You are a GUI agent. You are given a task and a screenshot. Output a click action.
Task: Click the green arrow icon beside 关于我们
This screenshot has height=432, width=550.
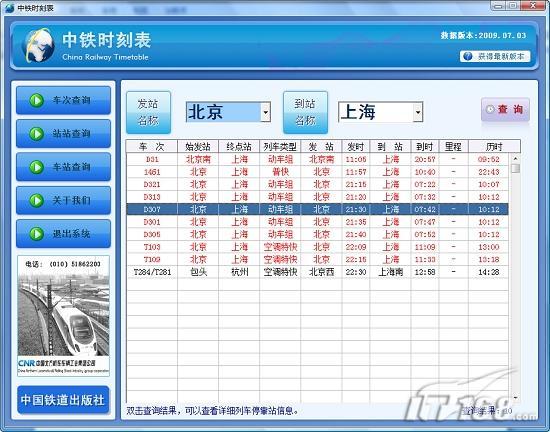point(36,200)
